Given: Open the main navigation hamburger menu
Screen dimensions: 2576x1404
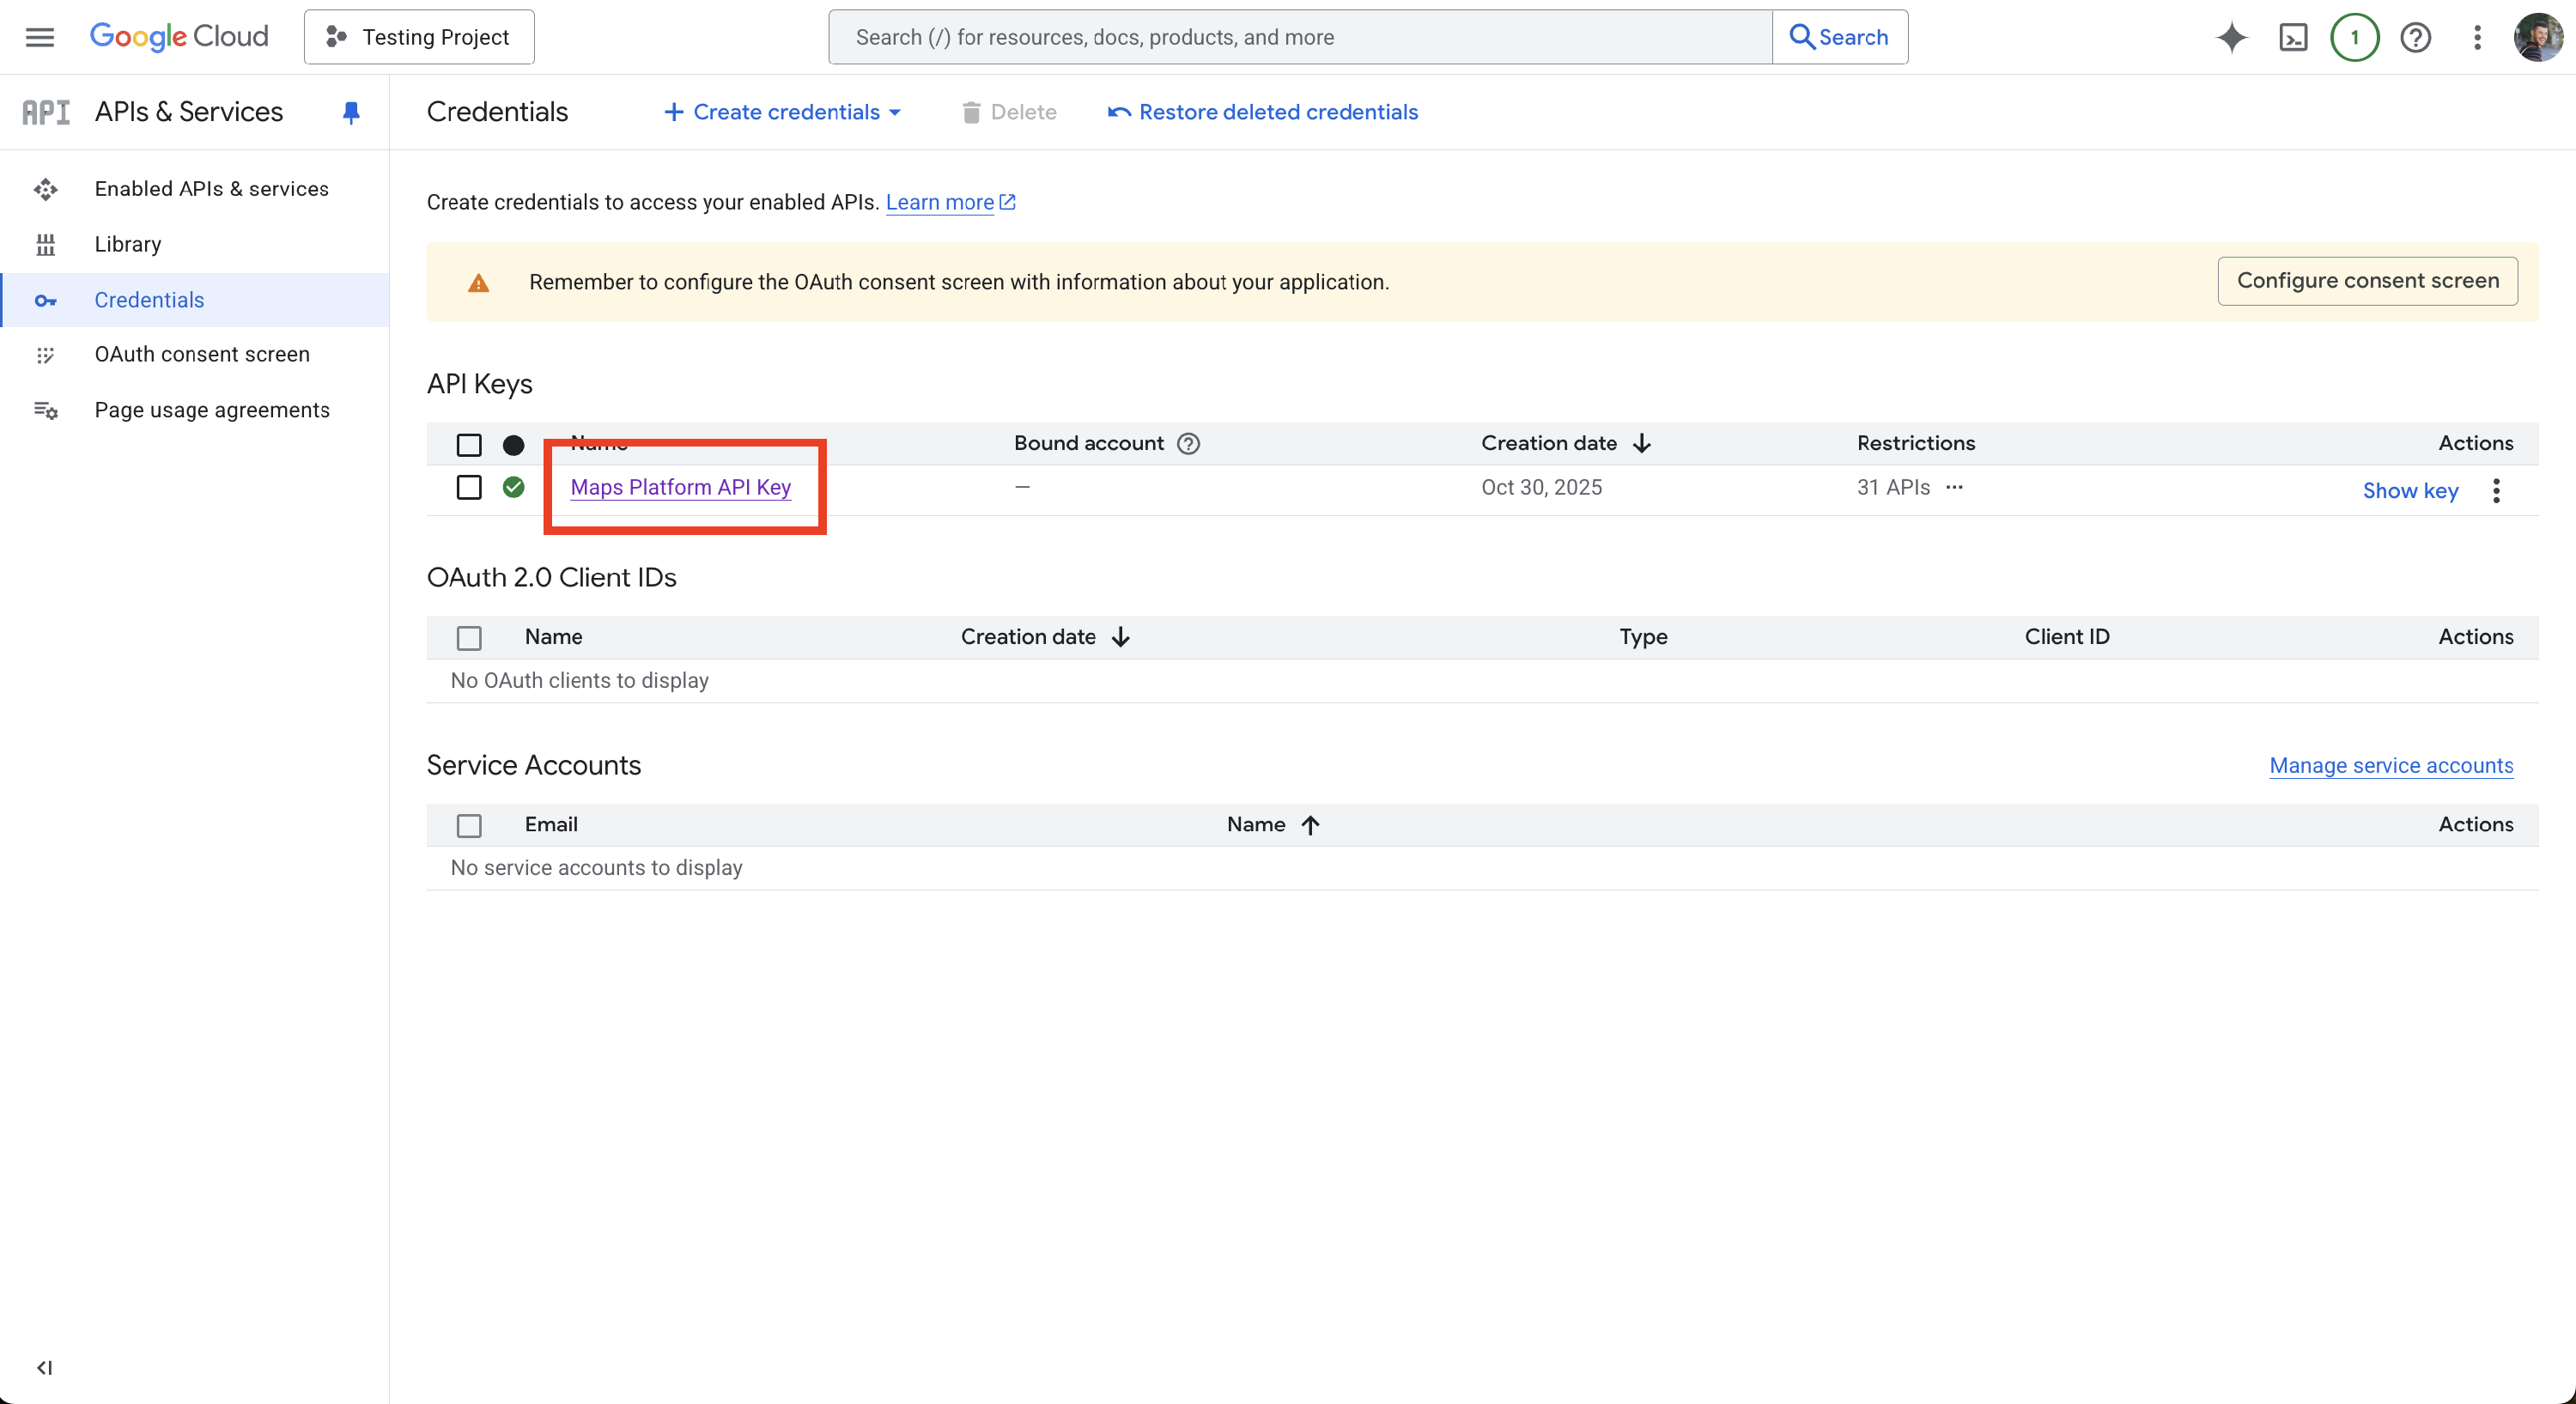Looking at the screenshot, I should 40,37.
